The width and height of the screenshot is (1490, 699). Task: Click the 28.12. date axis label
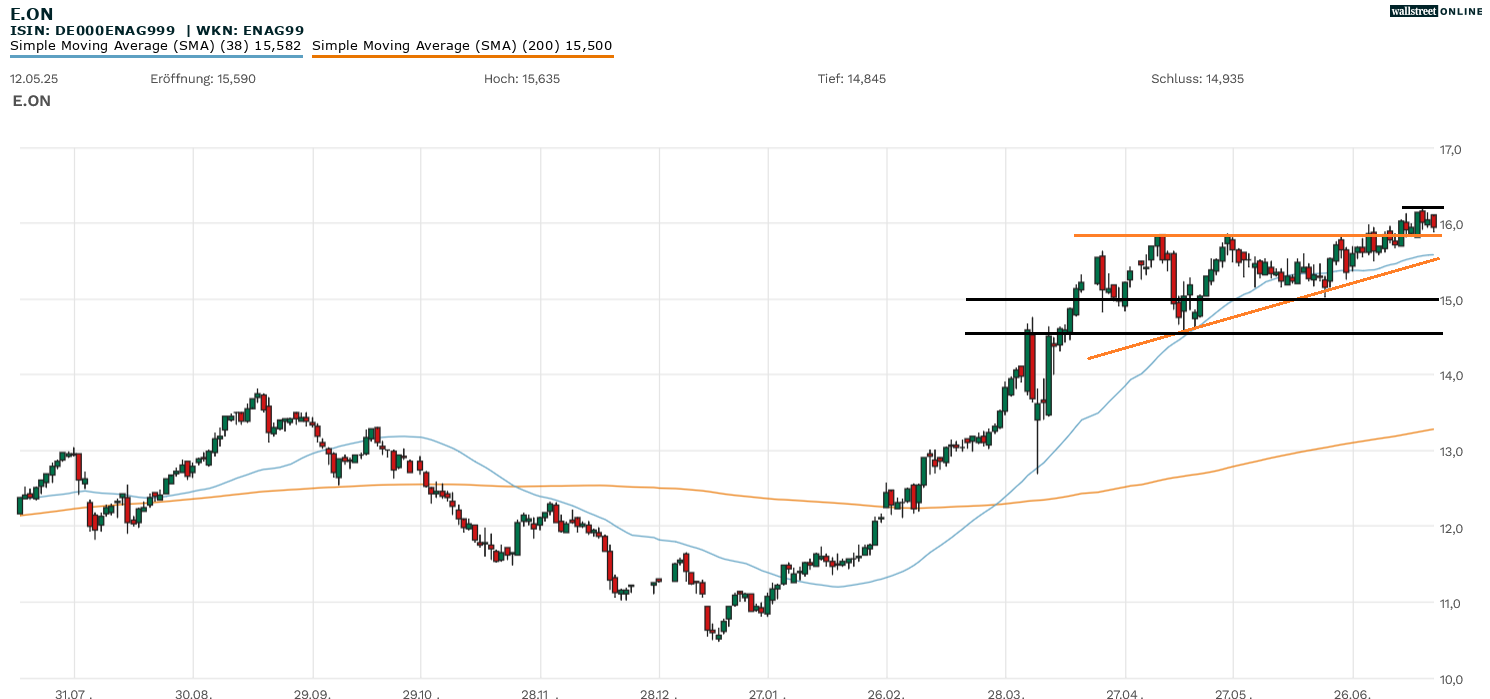click(658, 692)
